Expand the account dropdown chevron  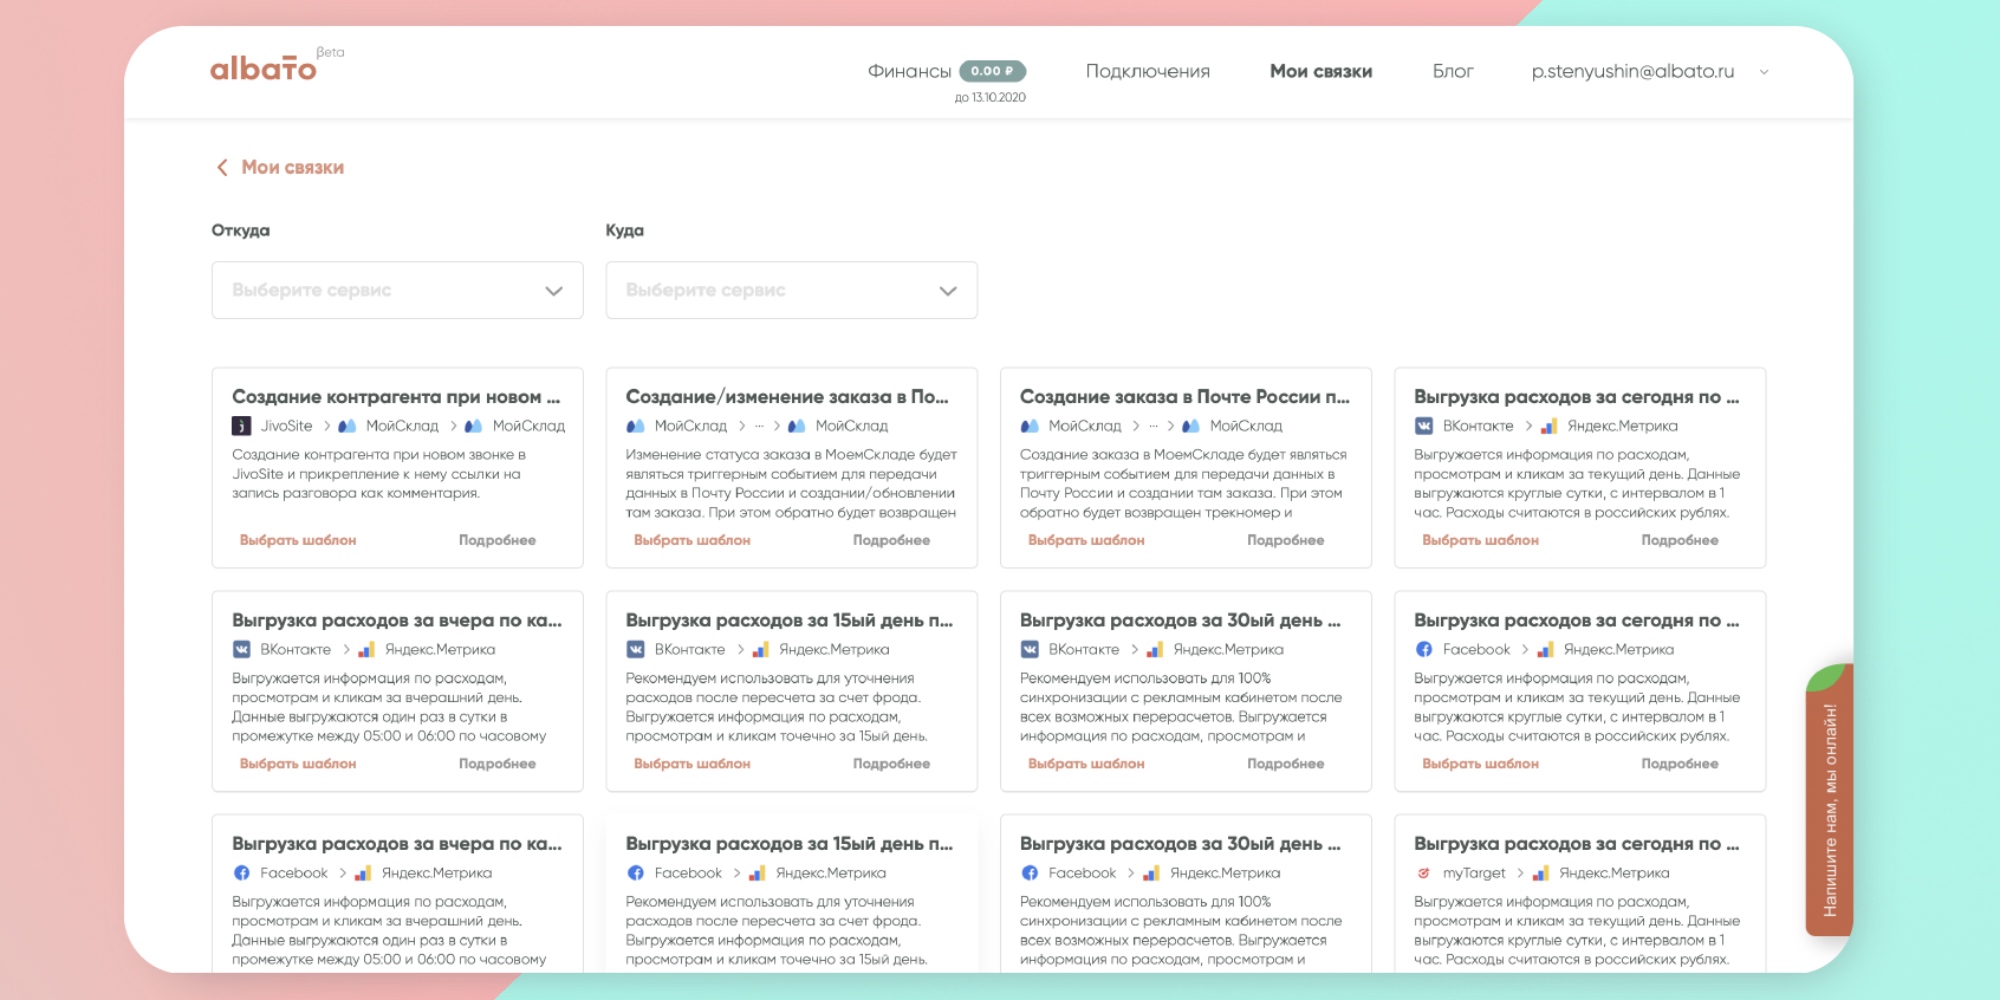point(1764,72)
